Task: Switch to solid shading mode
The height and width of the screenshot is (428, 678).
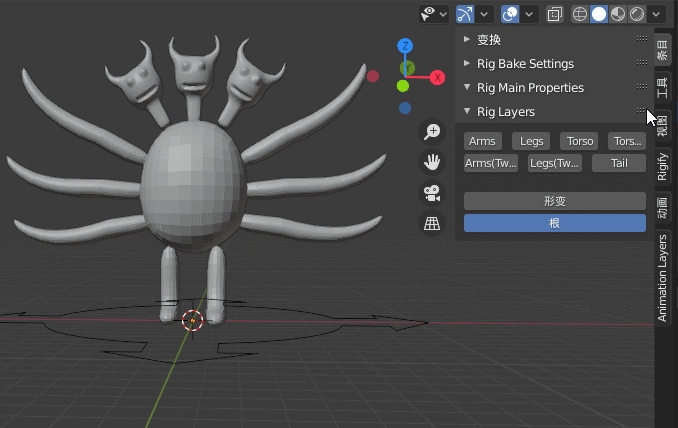Action: pyautogui.click(x=599, y=14)
